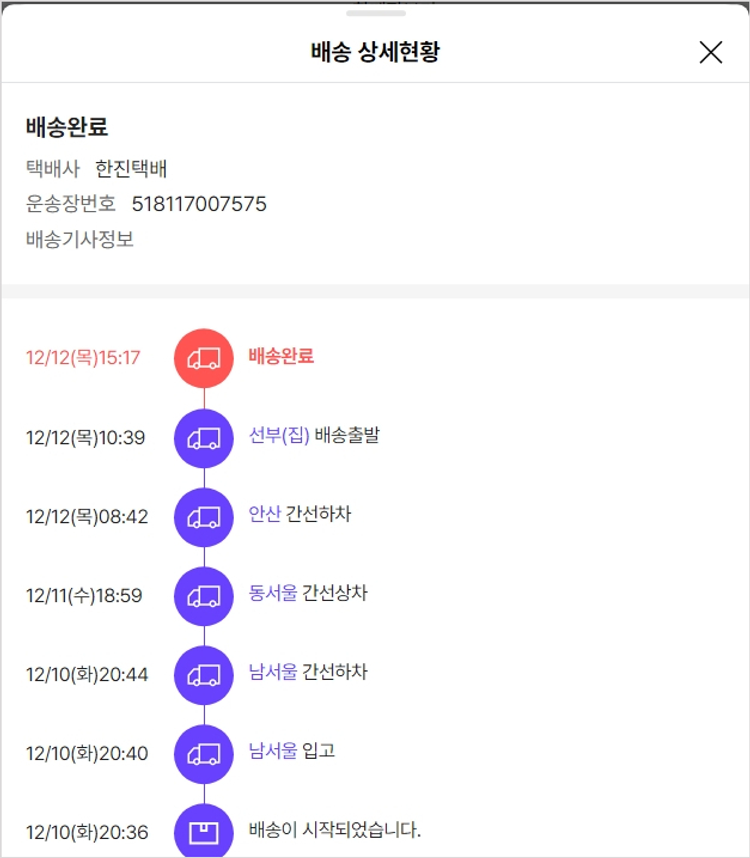Click the 배송기사정보 label
Screen dimensions: 750x858
(80, 240)
